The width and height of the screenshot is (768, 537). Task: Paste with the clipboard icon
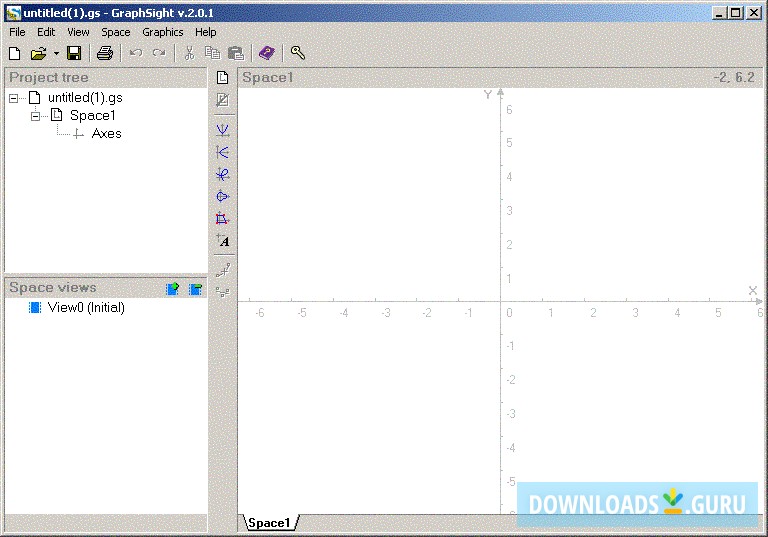click(236, 53)
